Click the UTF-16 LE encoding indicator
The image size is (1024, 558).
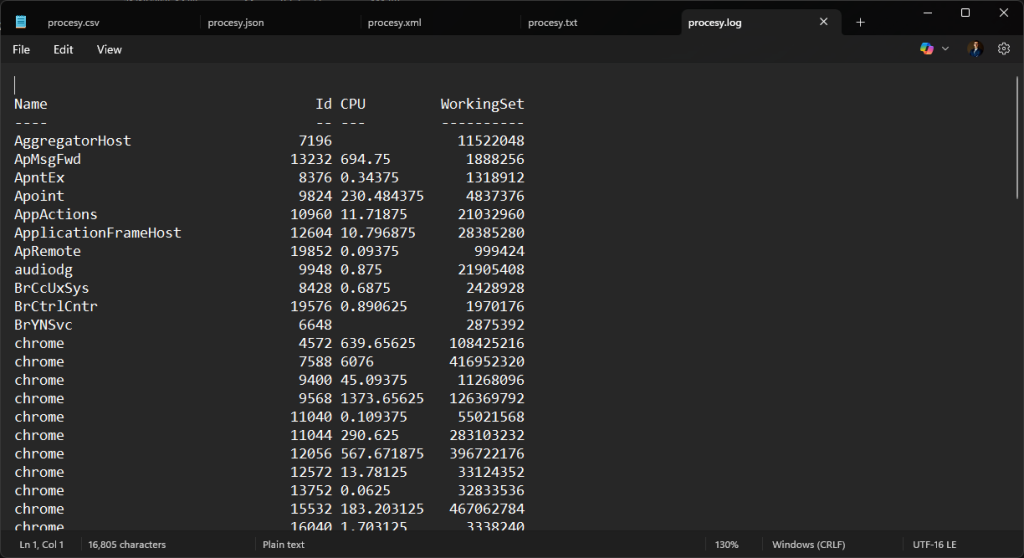click(x=934, y=545)
